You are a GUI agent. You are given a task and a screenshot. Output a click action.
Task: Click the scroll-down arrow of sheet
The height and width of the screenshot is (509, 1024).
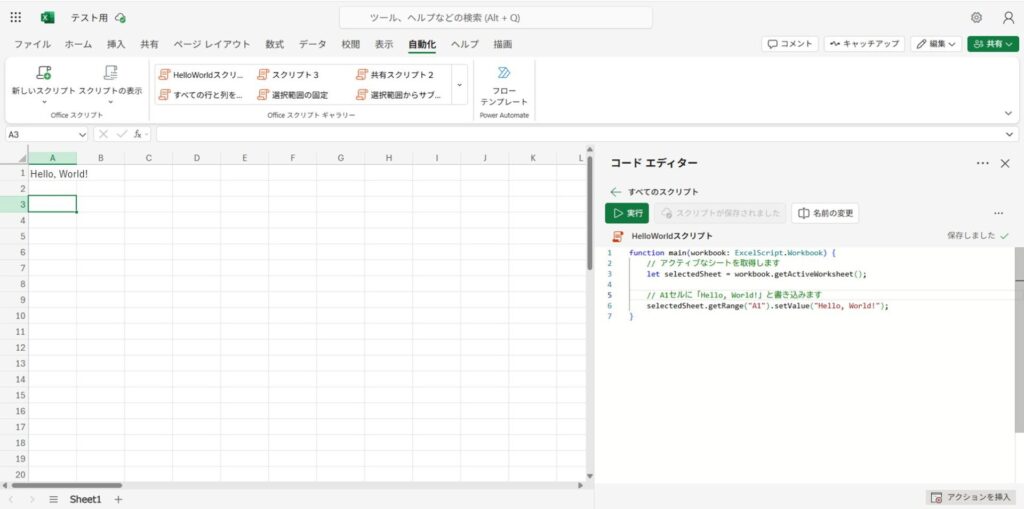[590, 476]
